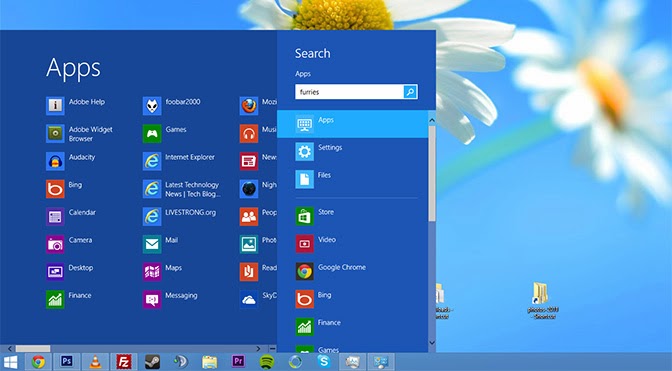Open the Games app in Apps list
This screenshot has width=672, height=371.
(165, 134)
